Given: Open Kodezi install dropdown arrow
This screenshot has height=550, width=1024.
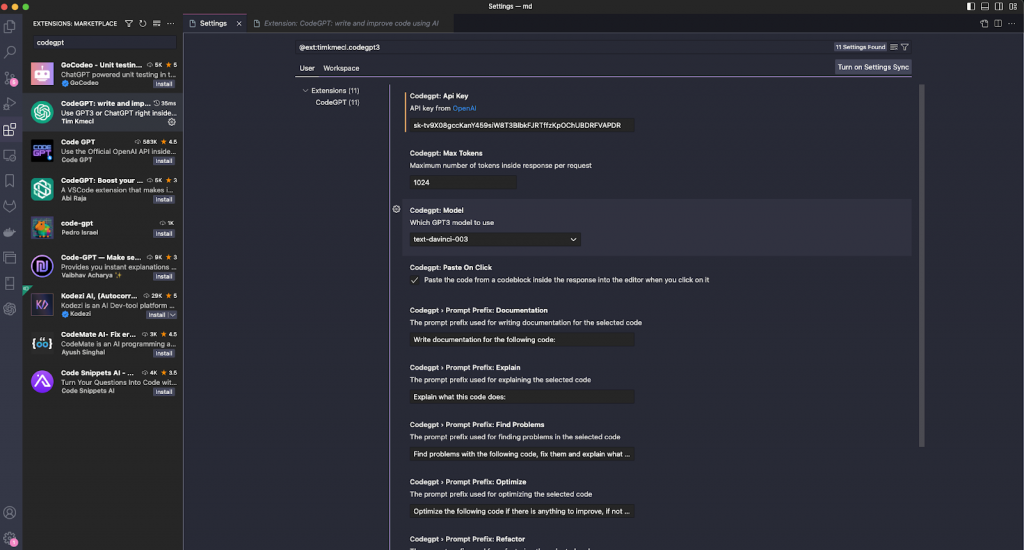Looking at the screenshot, I should click(172, 315).
